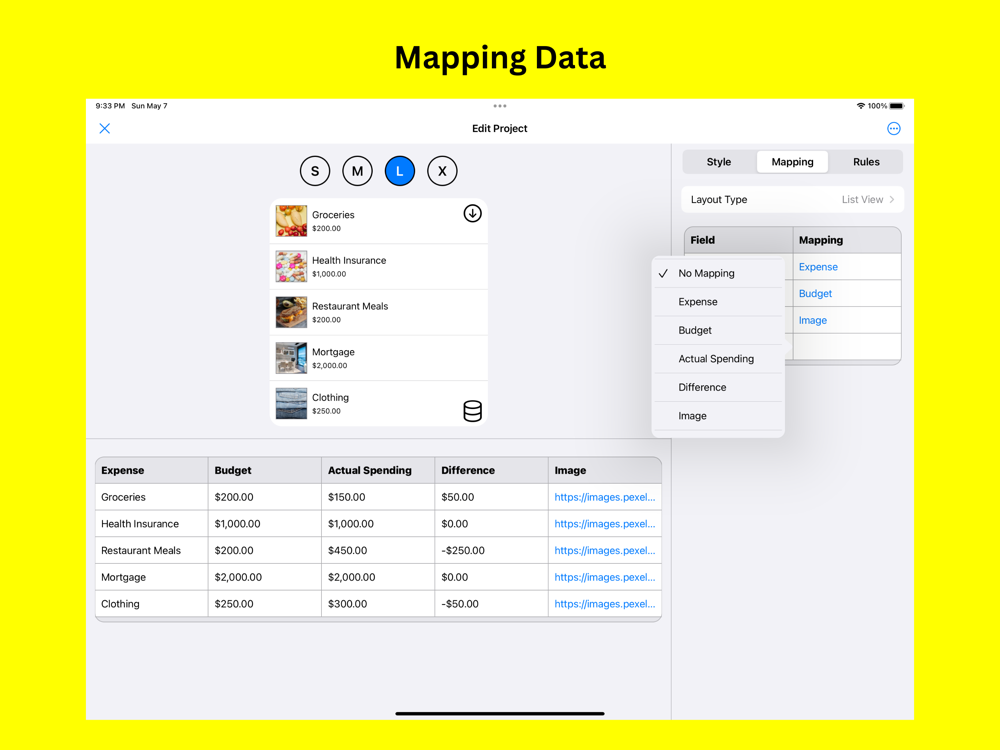Image resolution: width=1000 pixels, height=750 pixels.
Task: Select the $150.00 actual spending cell
Action: 378,497
